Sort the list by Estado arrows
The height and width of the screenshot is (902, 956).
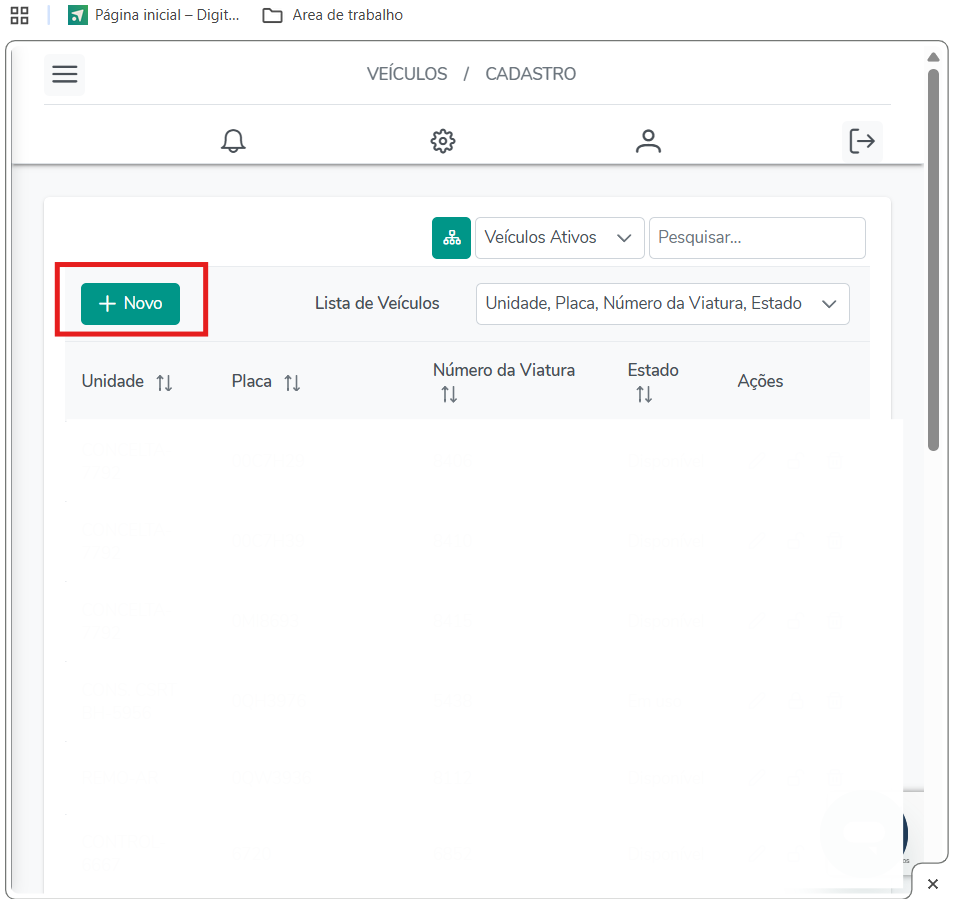point(644,395)
